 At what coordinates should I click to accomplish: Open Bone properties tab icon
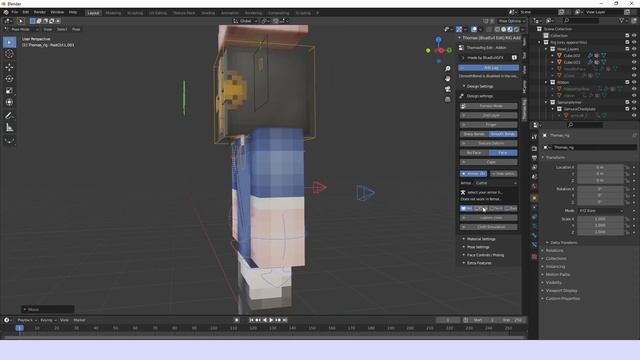click(x=534, y=236)
